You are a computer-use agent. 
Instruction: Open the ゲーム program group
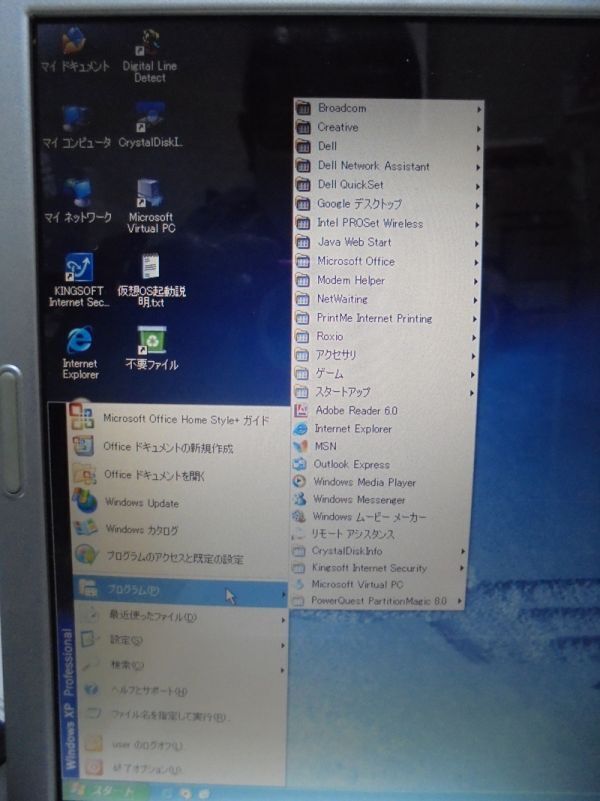[x=384, y=374]
